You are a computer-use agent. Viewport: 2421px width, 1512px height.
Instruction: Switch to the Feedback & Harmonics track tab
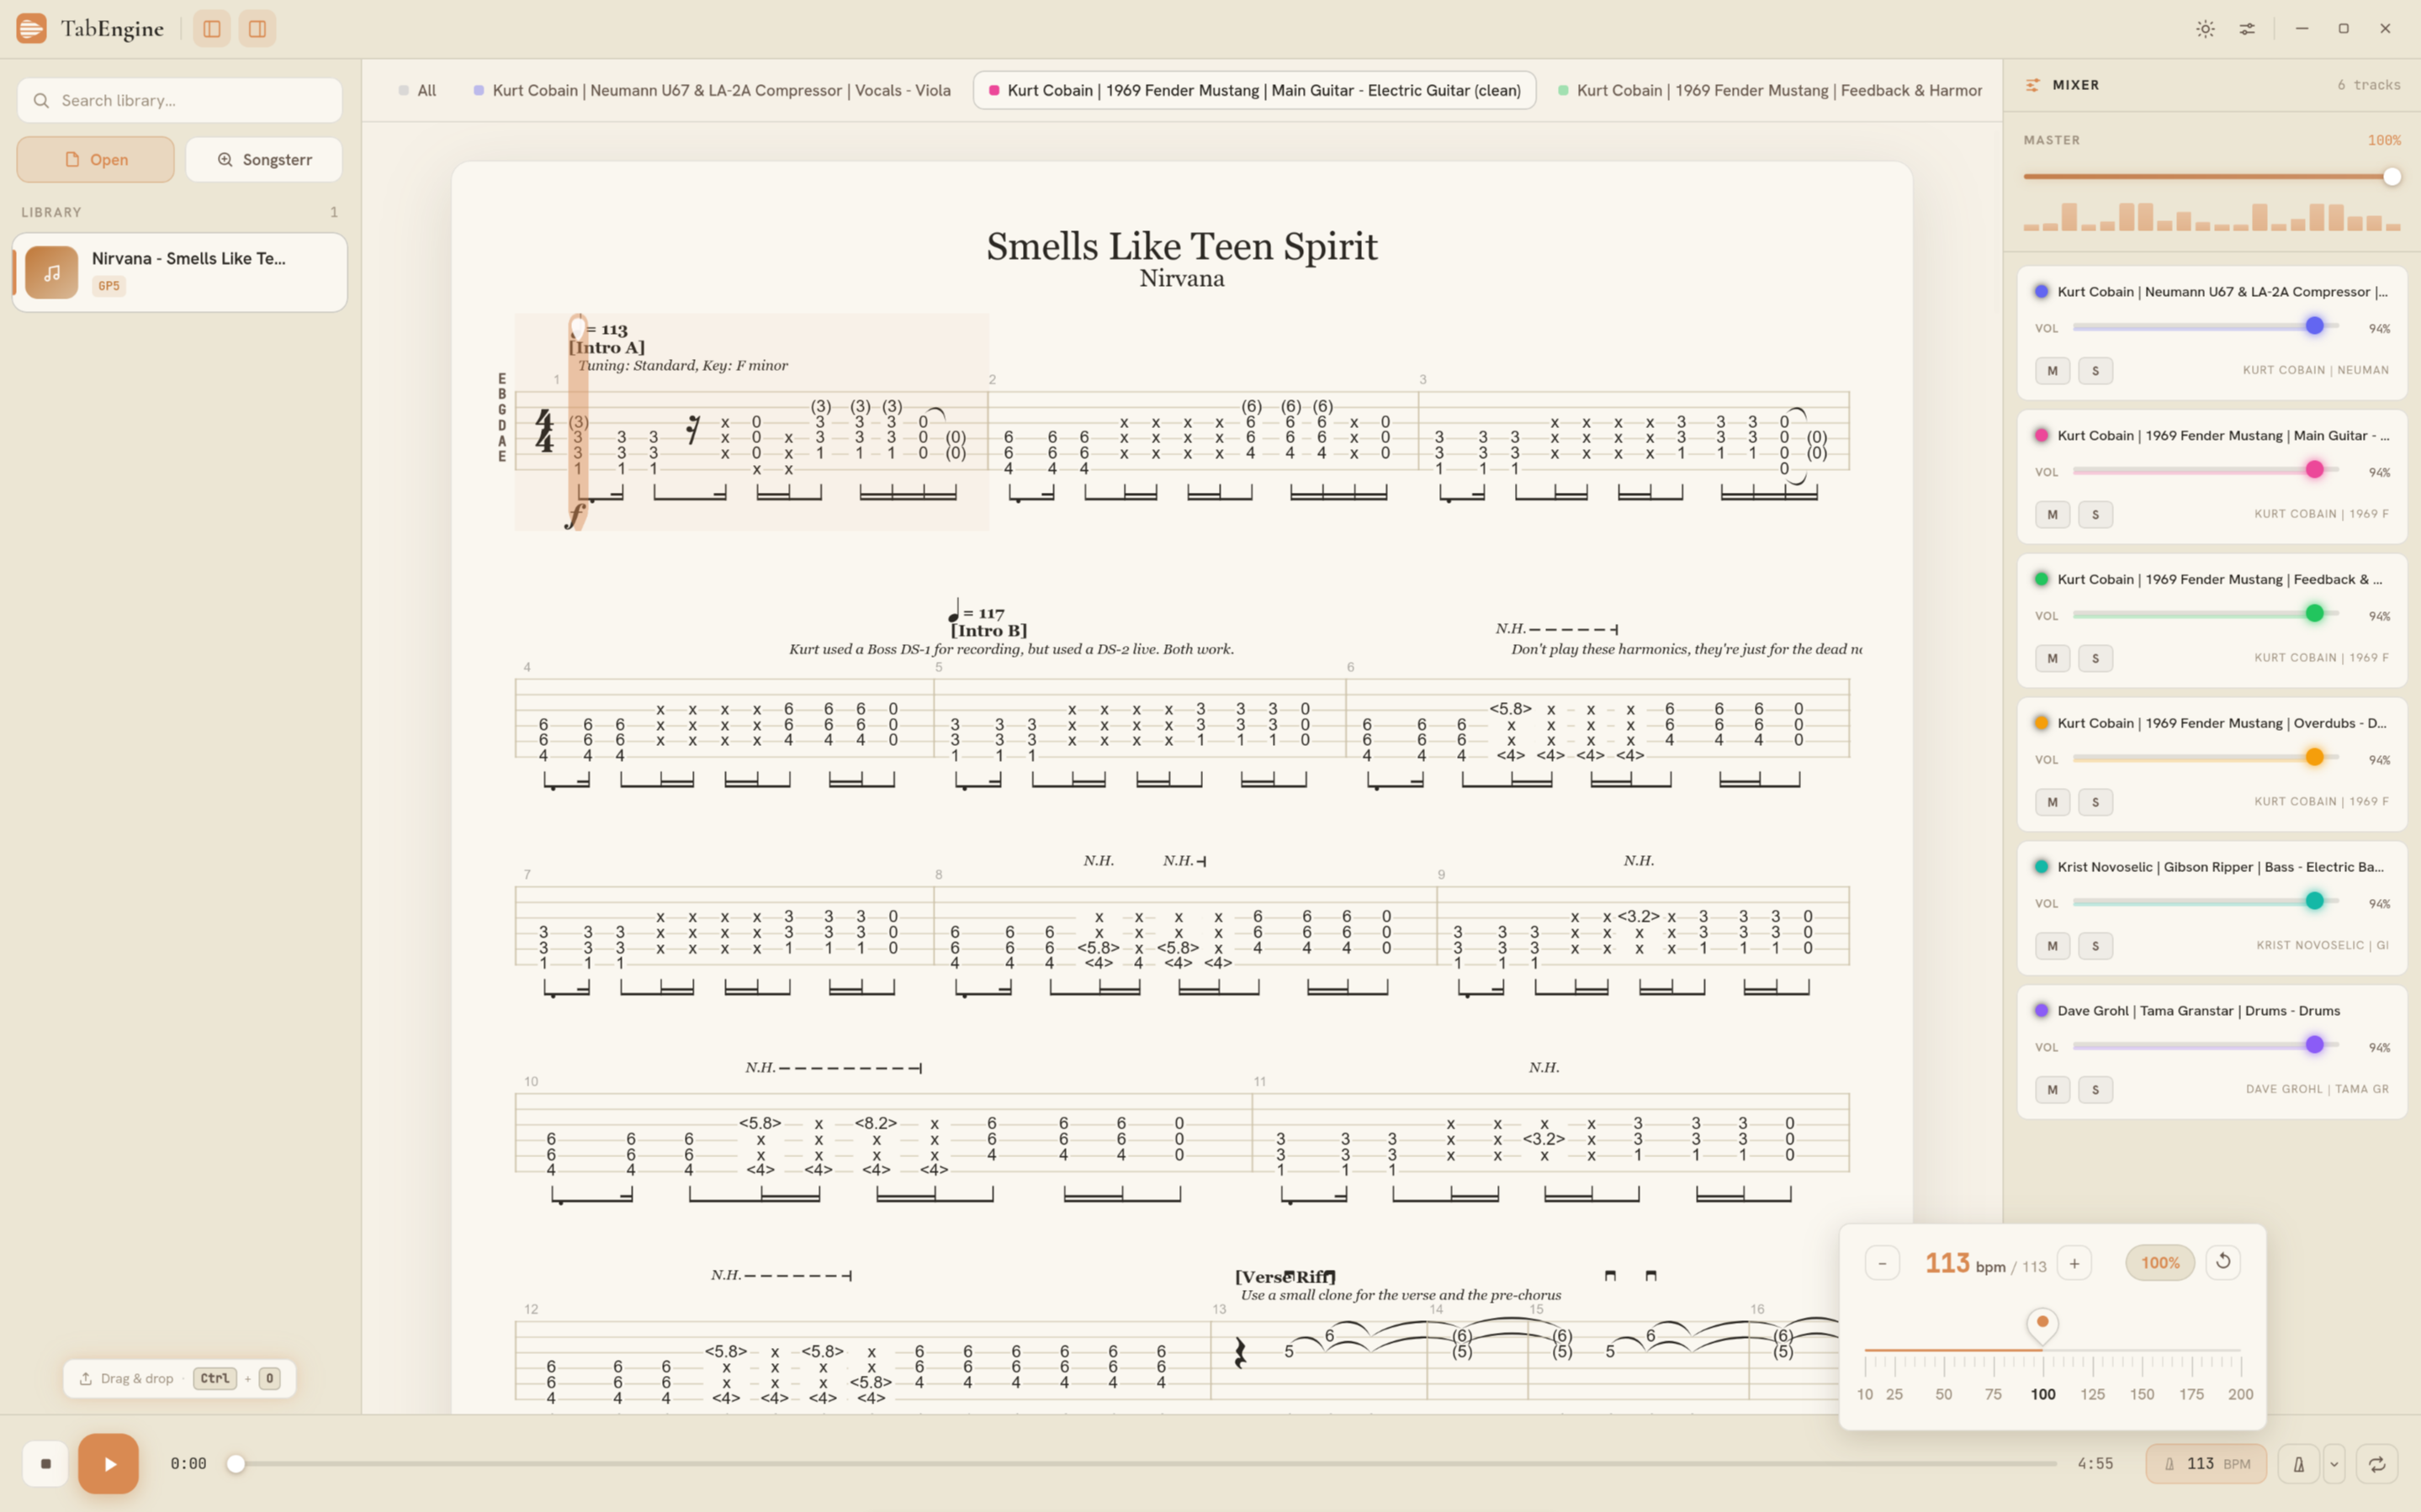tap(1770, 90)
